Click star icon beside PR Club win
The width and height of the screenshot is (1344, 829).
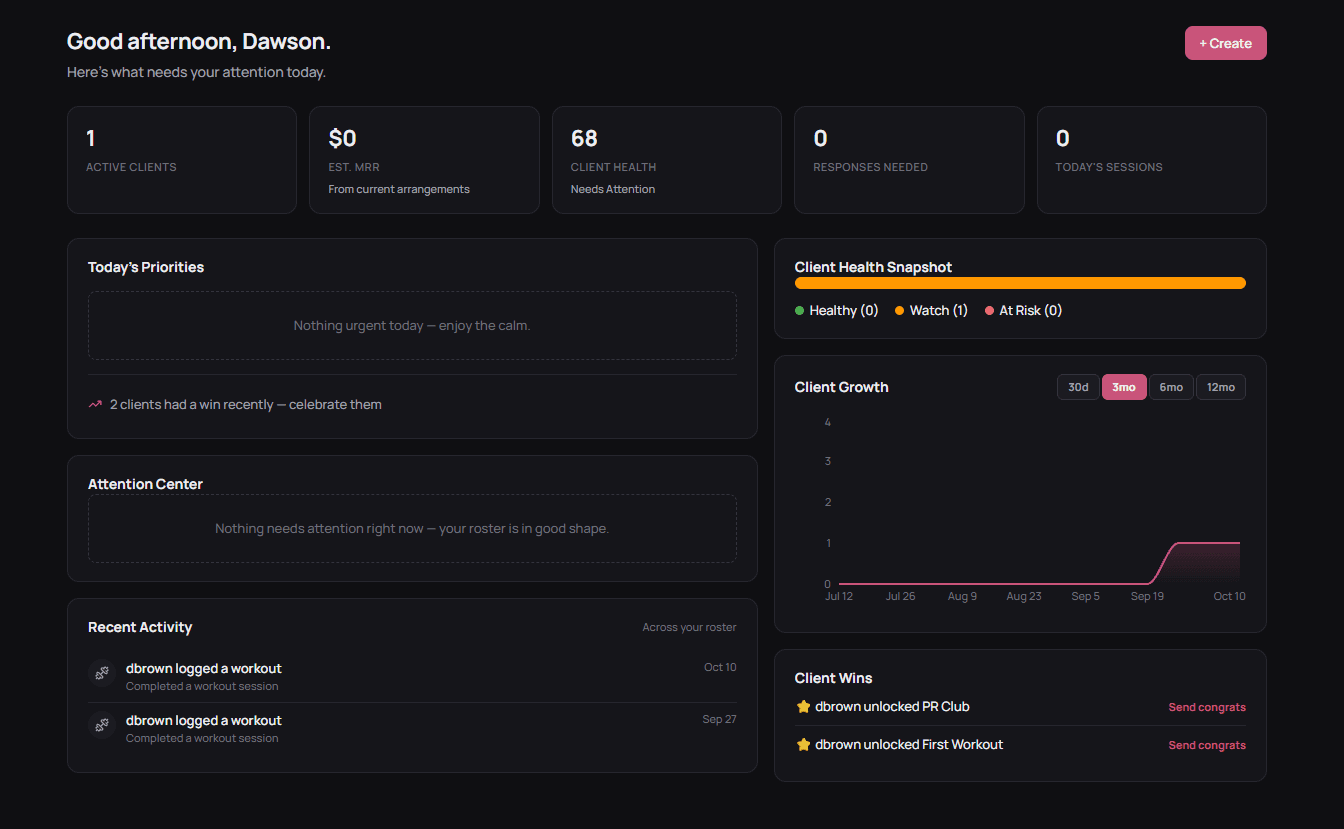[x=802, y=706]
